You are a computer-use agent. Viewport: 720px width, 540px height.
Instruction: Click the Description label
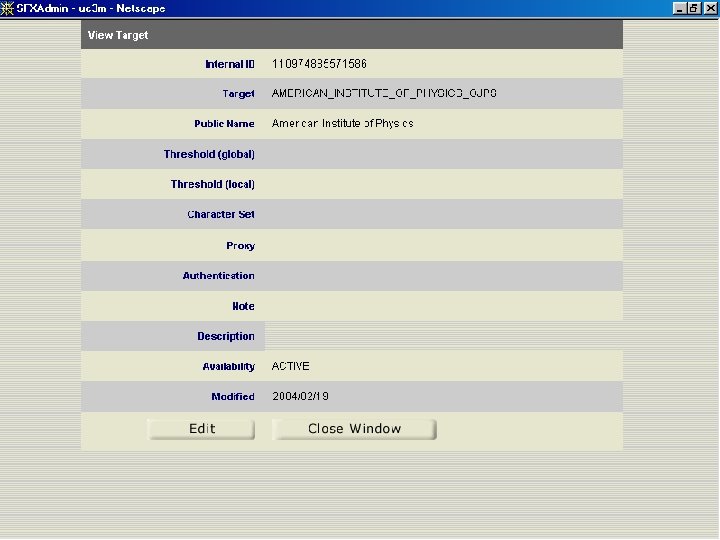(226, 336)
